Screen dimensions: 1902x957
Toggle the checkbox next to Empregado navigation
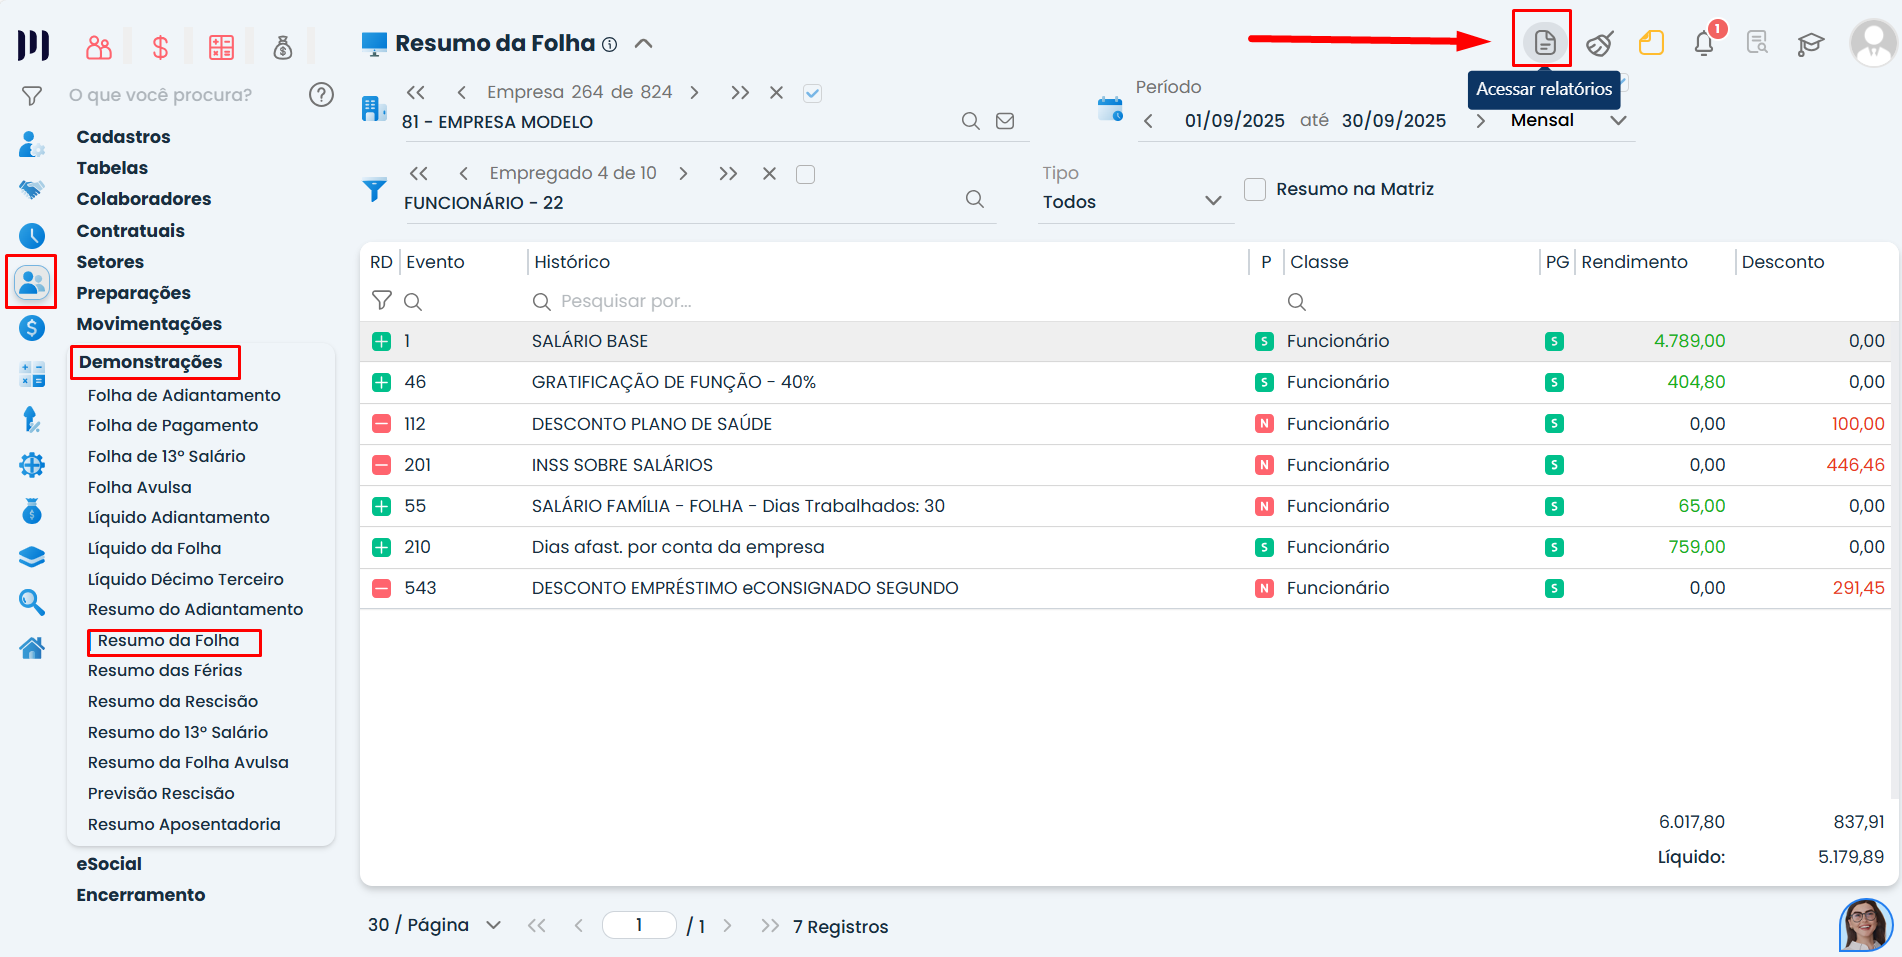805,174
